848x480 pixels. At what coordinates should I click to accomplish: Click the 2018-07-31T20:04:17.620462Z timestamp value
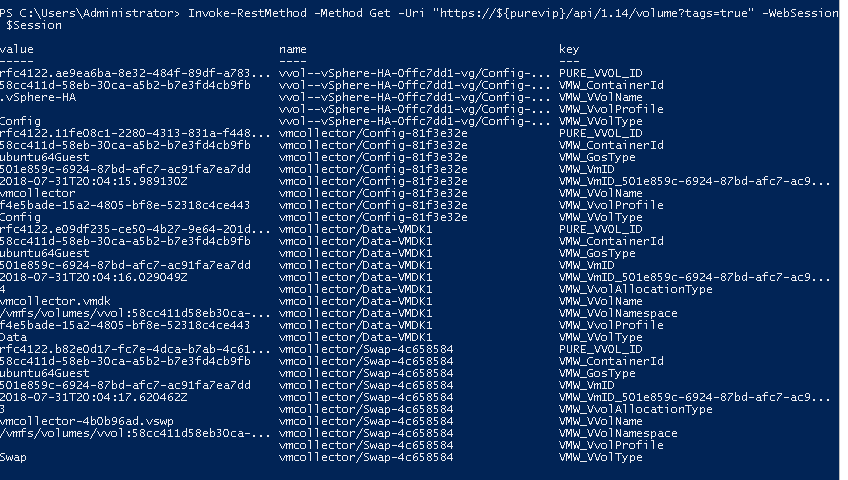coord(94,397)
